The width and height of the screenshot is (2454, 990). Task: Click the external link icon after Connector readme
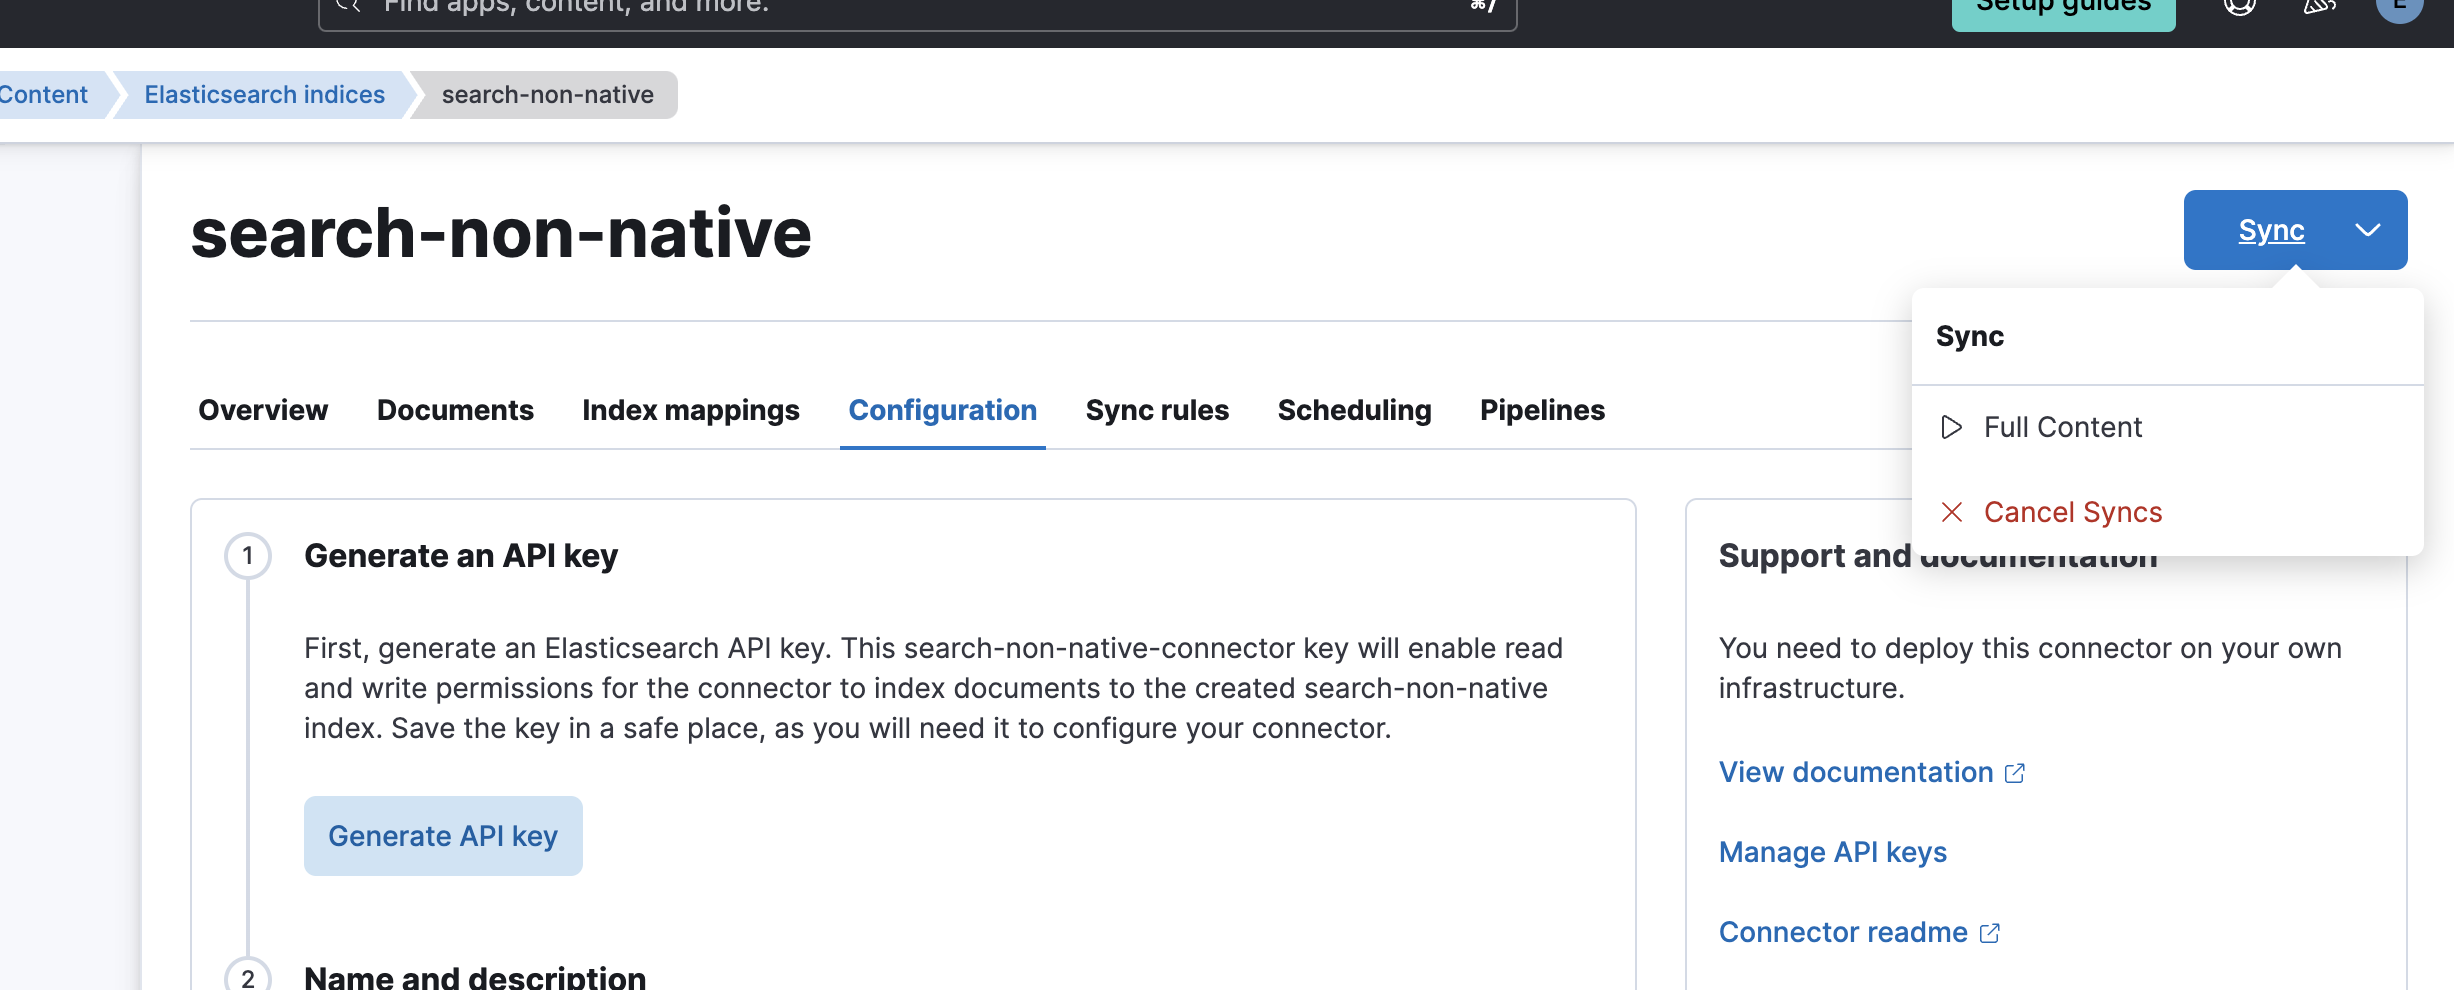pos(1990,933)
